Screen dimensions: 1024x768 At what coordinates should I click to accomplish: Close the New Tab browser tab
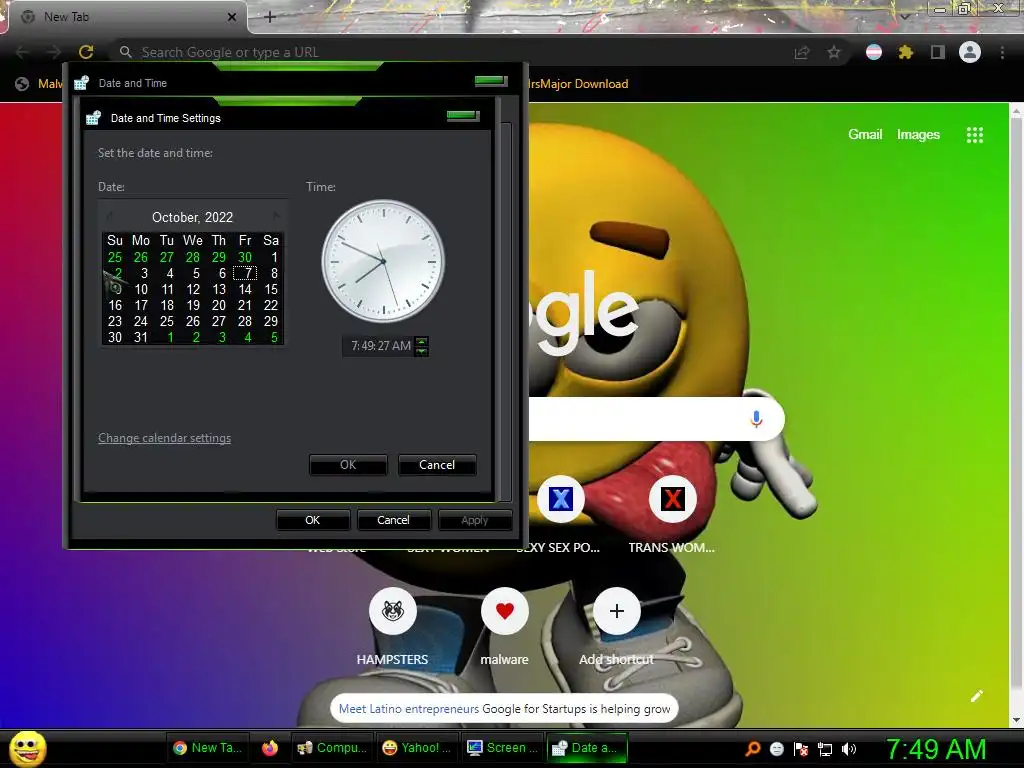pos(232,17)
